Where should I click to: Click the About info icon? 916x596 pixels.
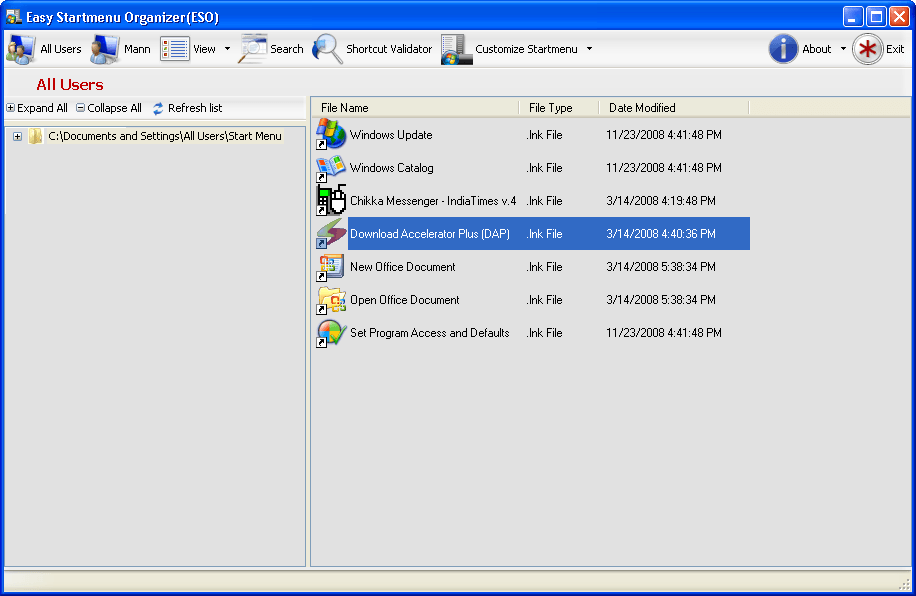click(x=783, y=49)
